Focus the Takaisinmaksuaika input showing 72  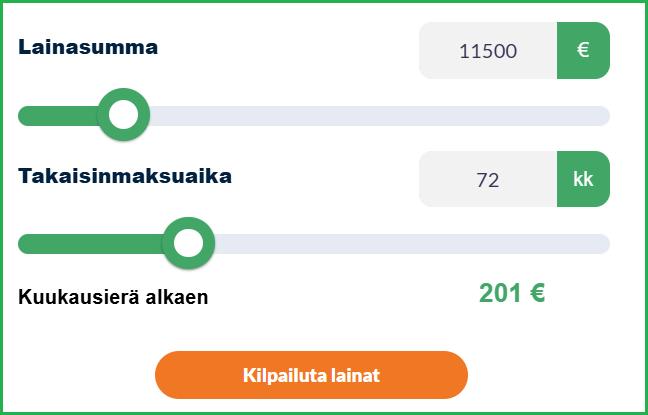[x=487, y=179]
